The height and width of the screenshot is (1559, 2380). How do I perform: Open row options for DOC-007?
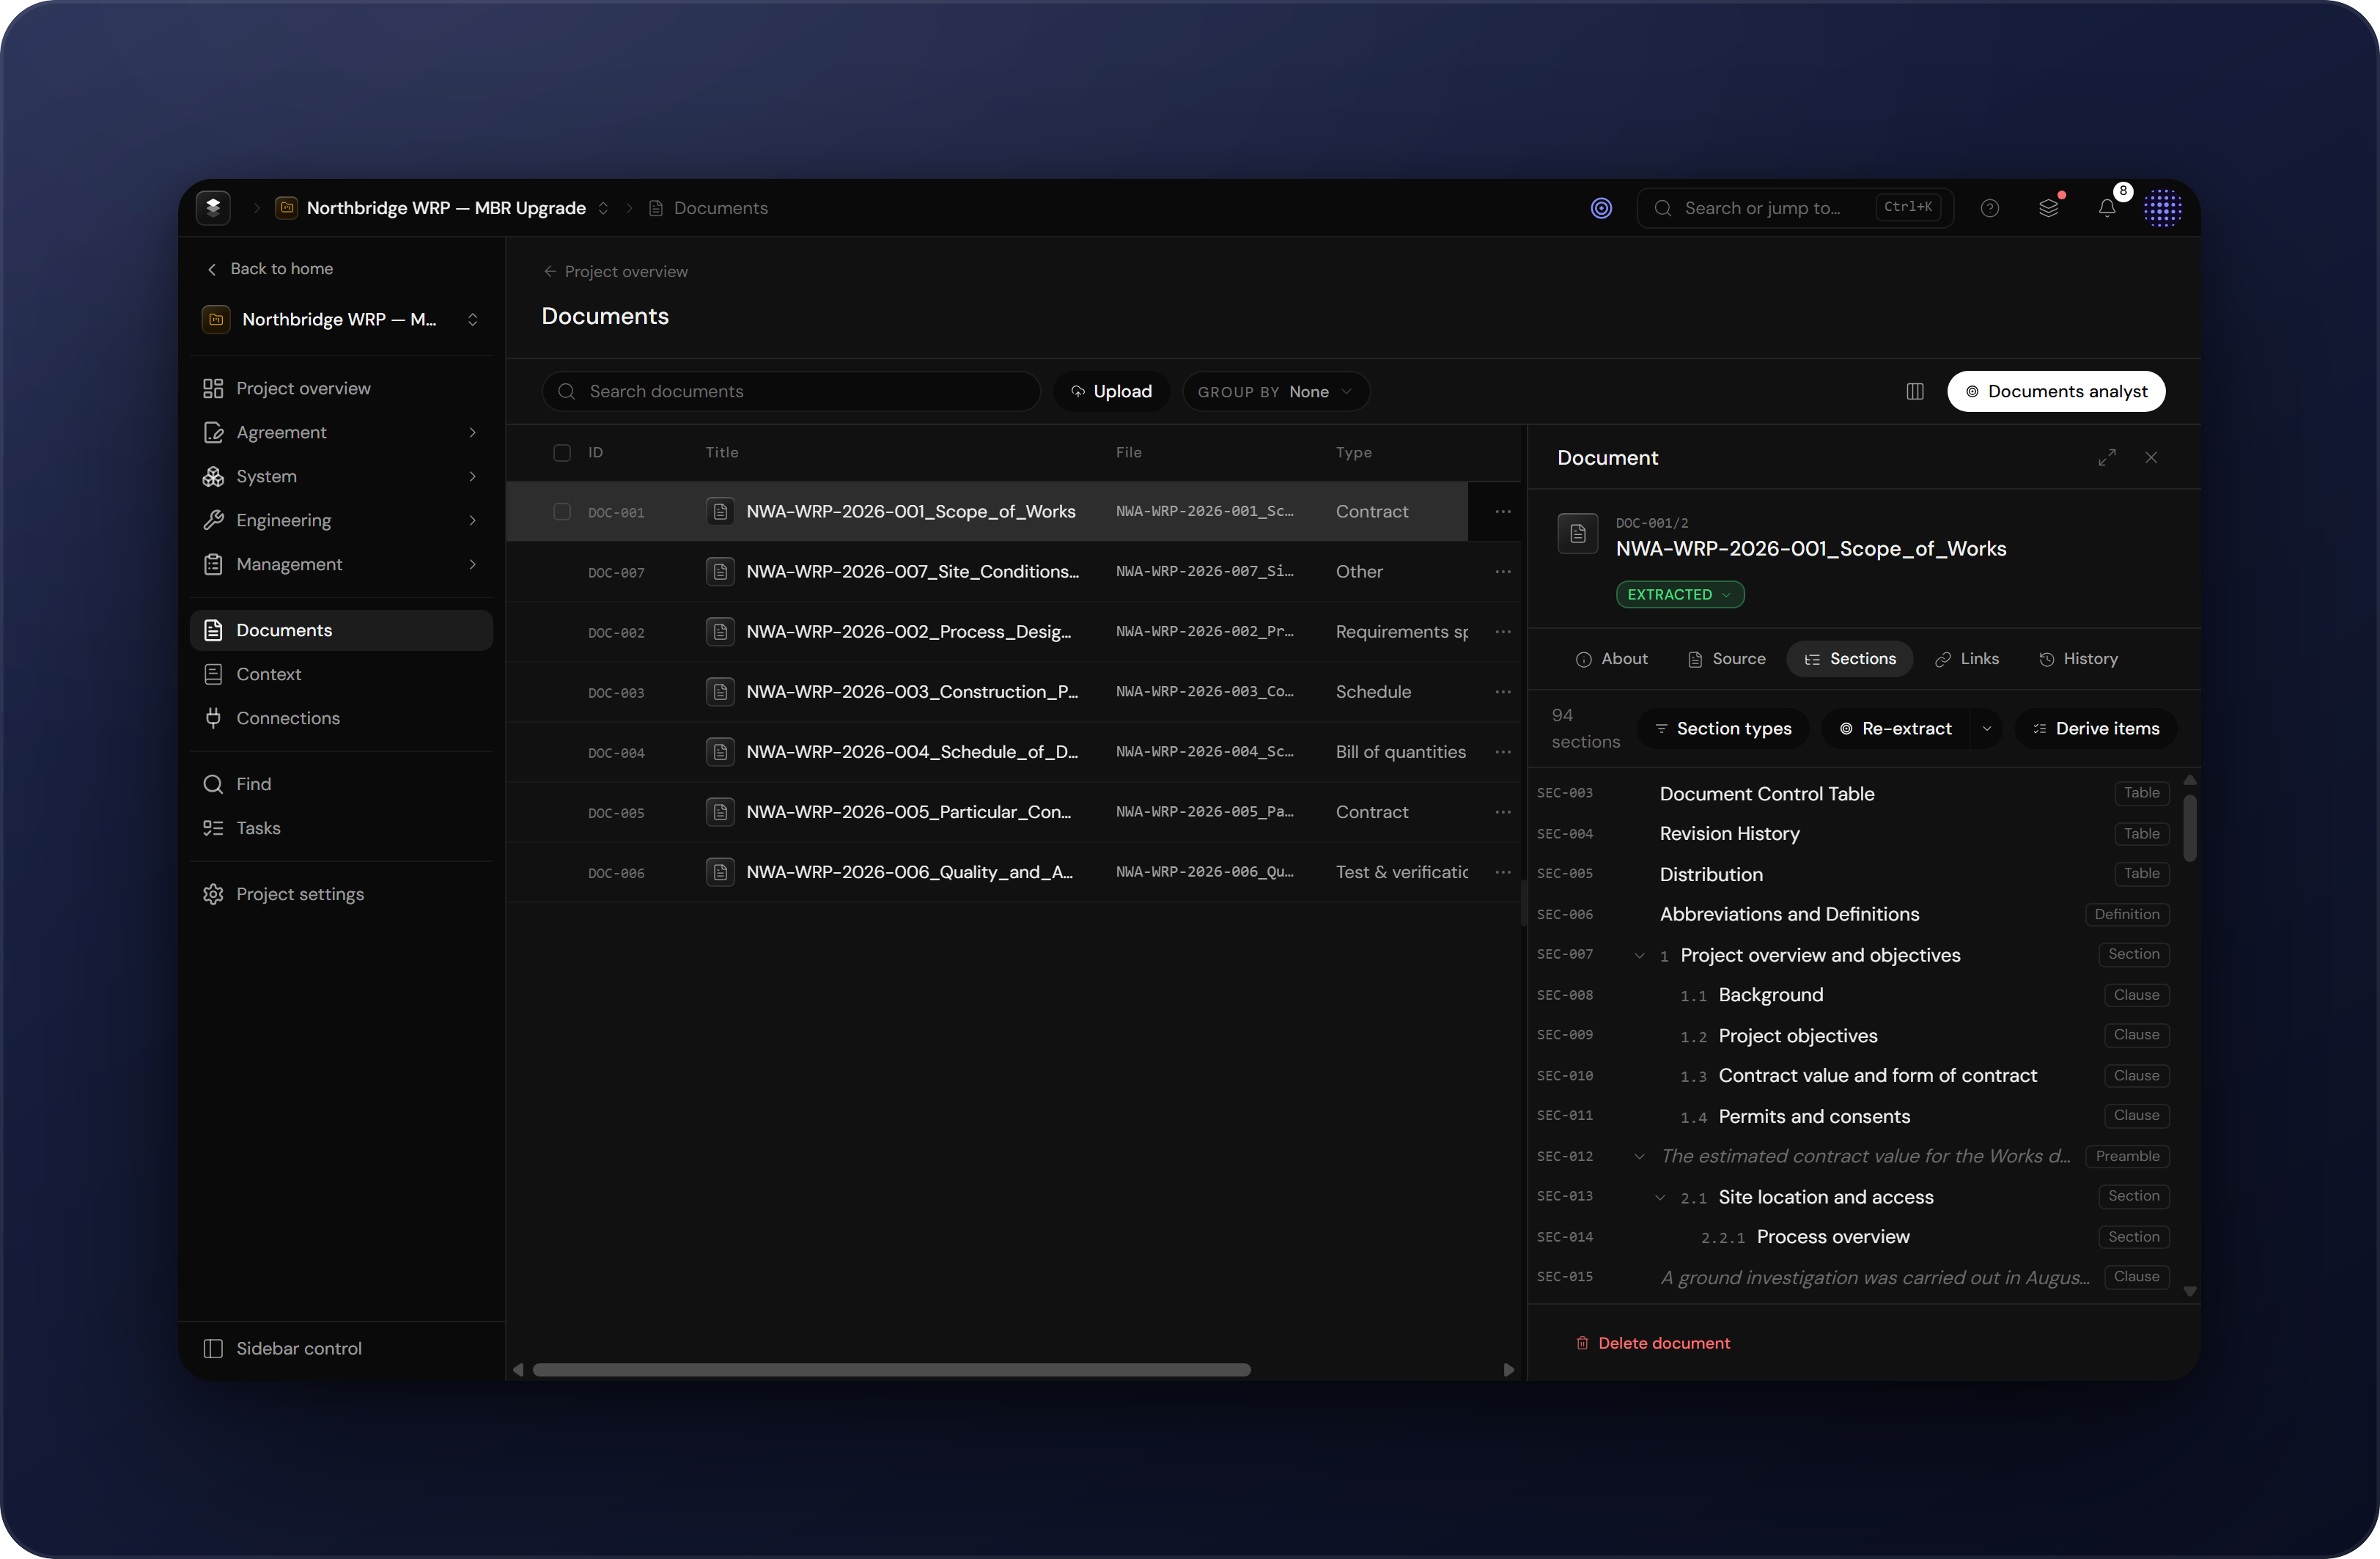pos(1503,571)
